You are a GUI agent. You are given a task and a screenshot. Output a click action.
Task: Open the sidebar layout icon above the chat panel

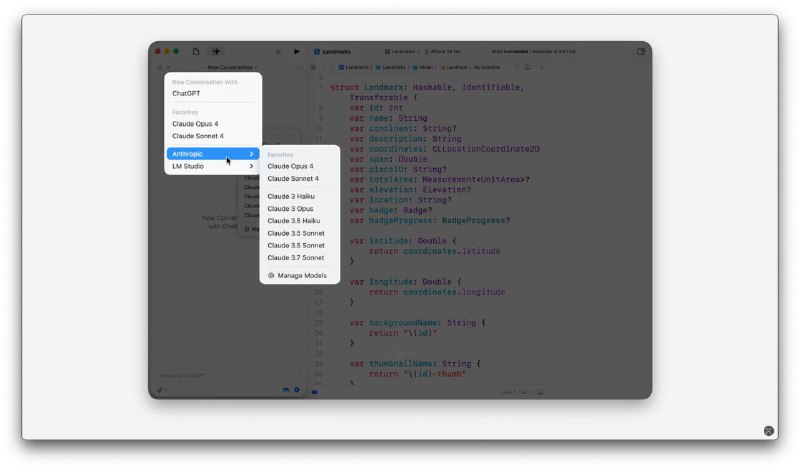160,67
